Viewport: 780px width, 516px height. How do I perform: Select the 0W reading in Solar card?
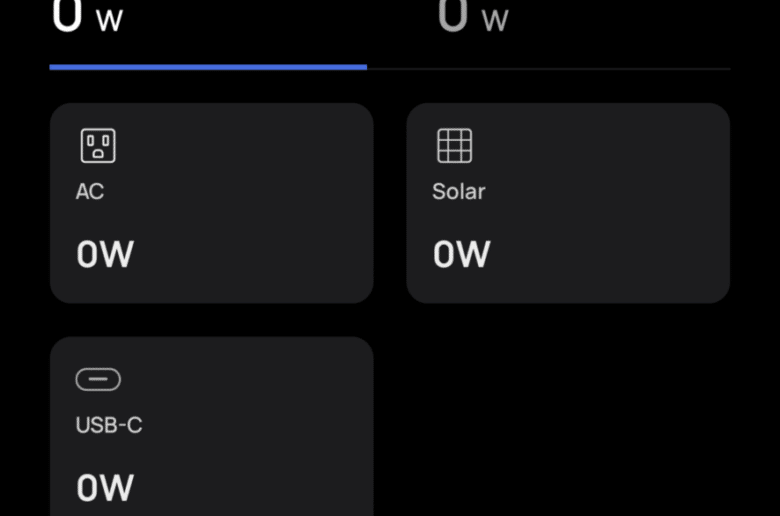(x=462, y=254)
